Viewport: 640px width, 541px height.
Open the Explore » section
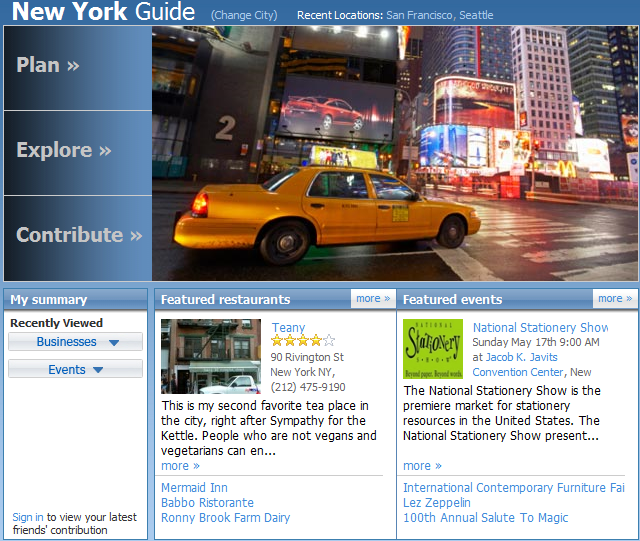tap(78, 153)
